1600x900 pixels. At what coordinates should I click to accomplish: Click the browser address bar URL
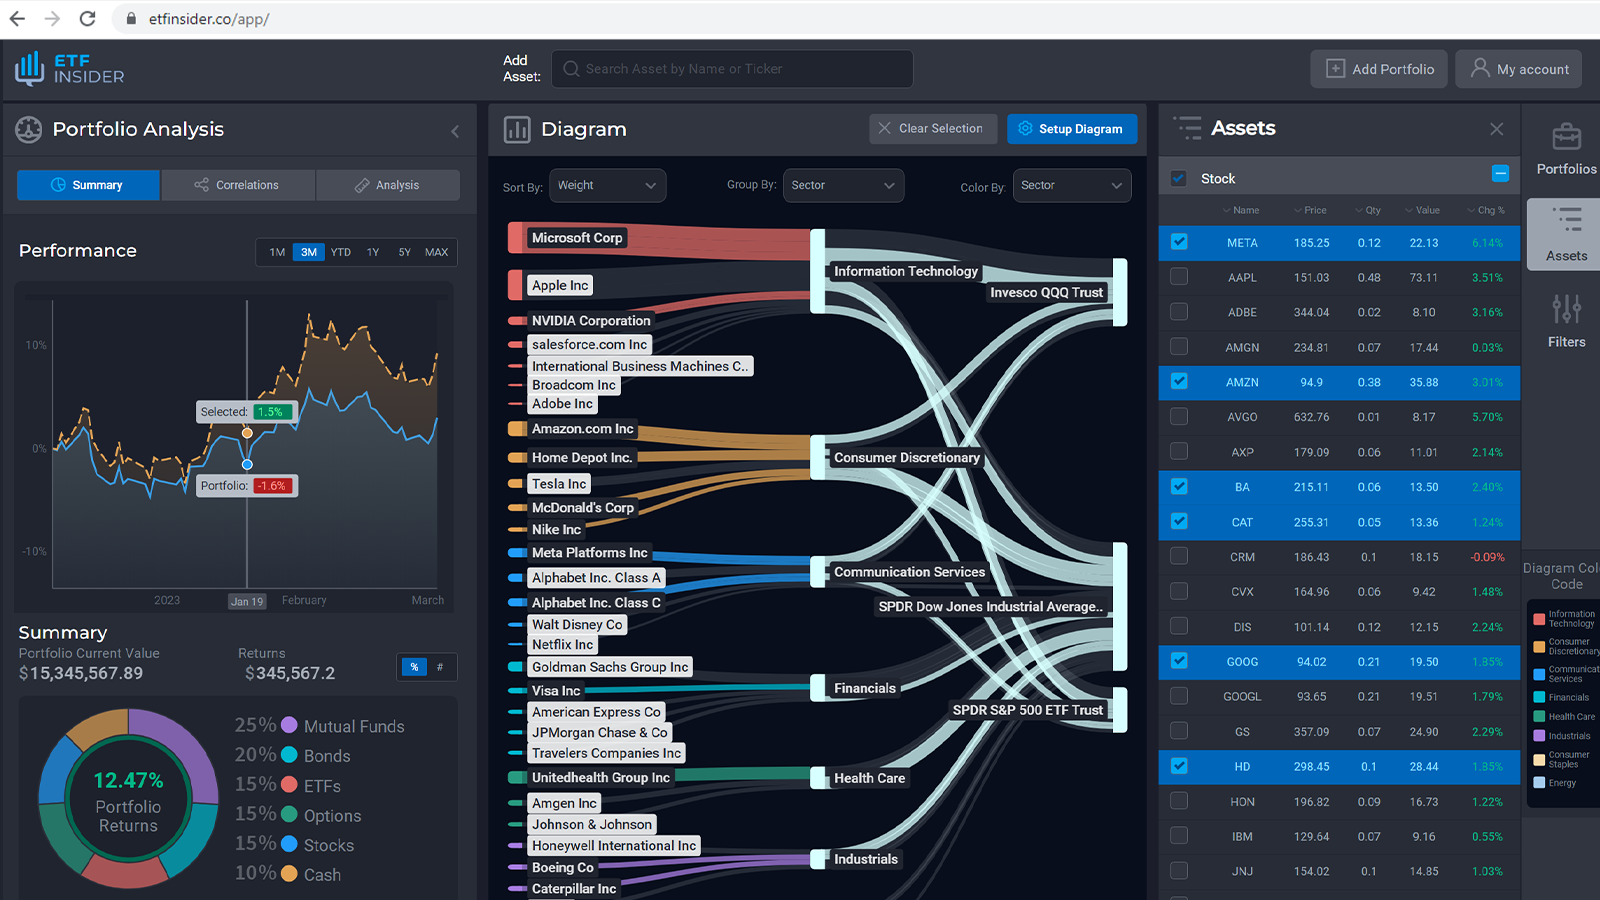pos(209,19)
